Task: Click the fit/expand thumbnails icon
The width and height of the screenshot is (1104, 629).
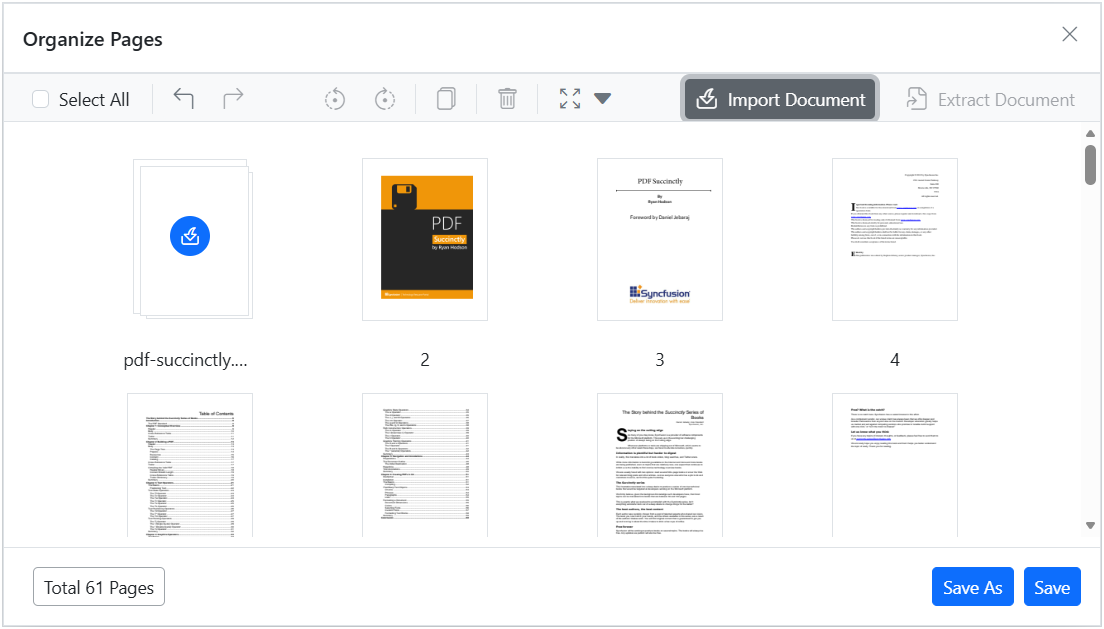Action: click(570, 99)
